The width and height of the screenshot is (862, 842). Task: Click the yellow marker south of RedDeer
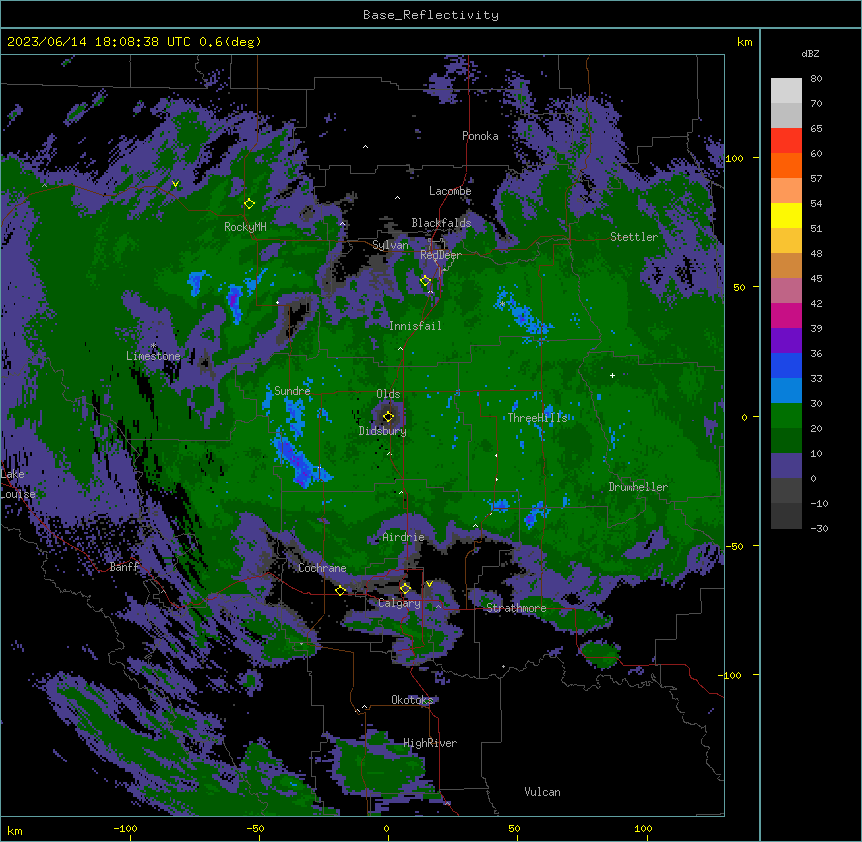point(425,281)
